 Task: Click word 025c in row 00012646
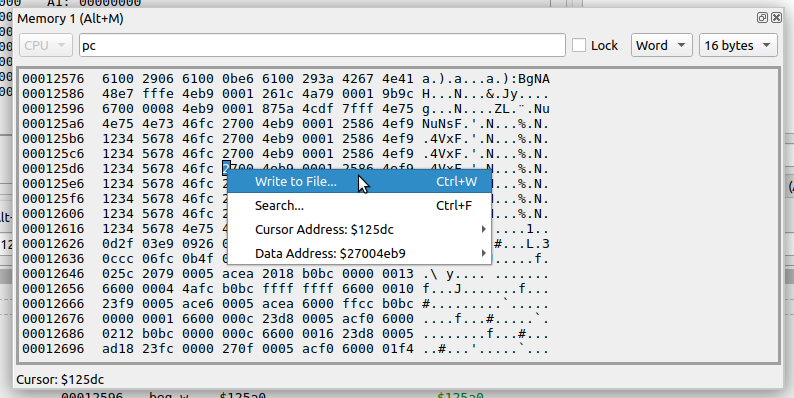(117, 274)
